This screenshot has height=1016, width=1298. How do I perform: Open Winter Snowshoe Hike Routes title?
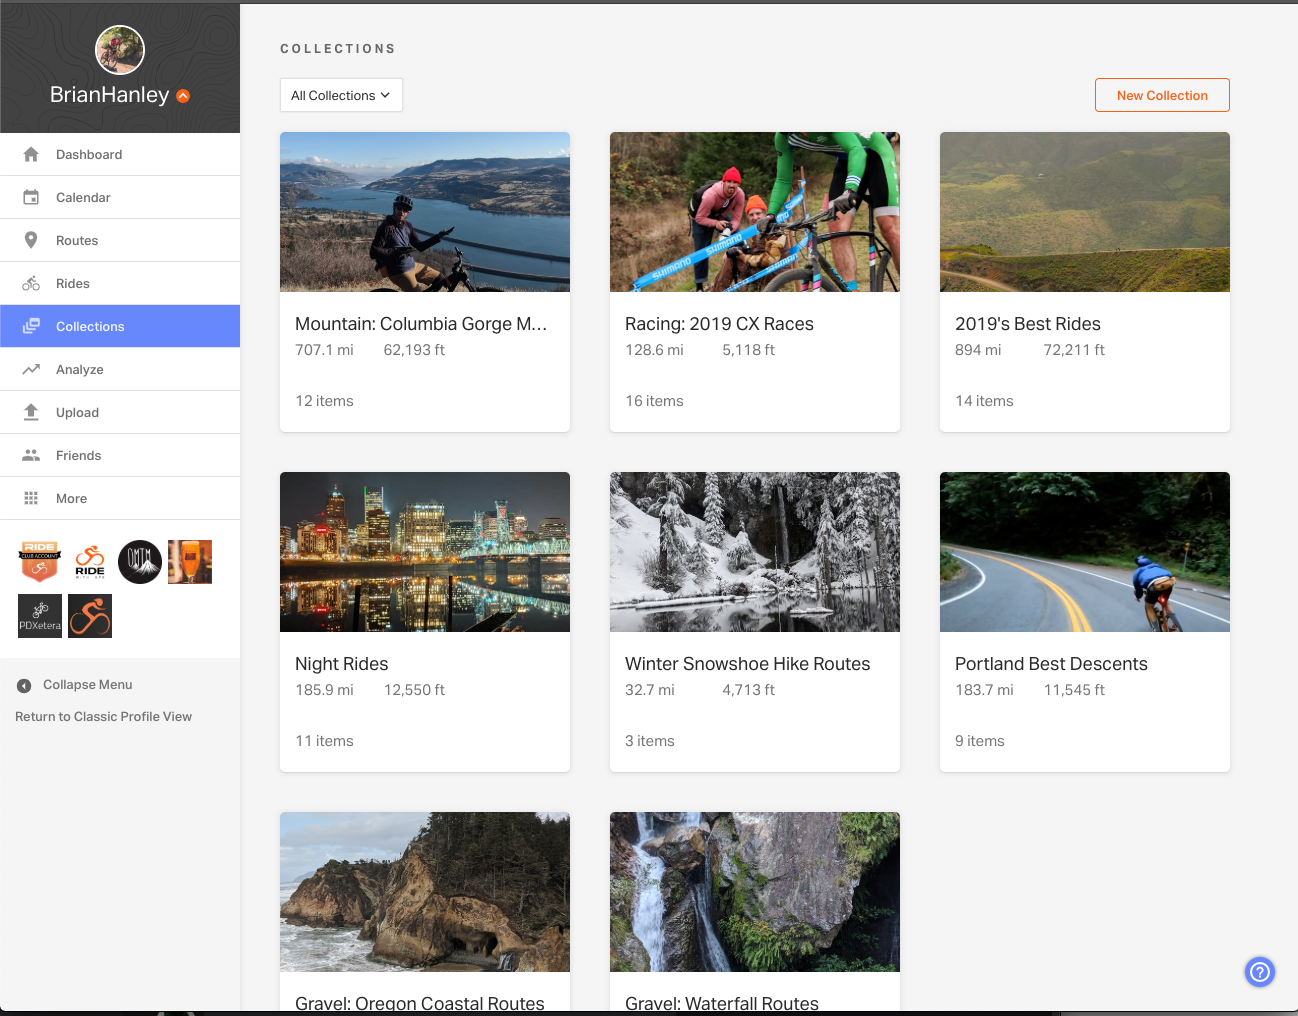click(747, 664)
